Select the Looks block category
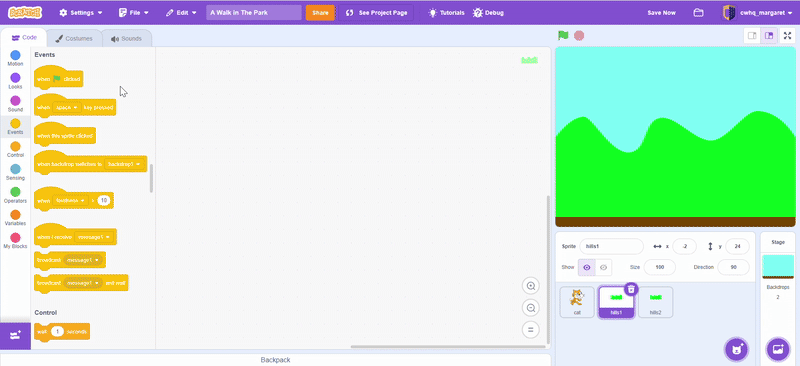This screenshot has height=366, width=800. 15,81
